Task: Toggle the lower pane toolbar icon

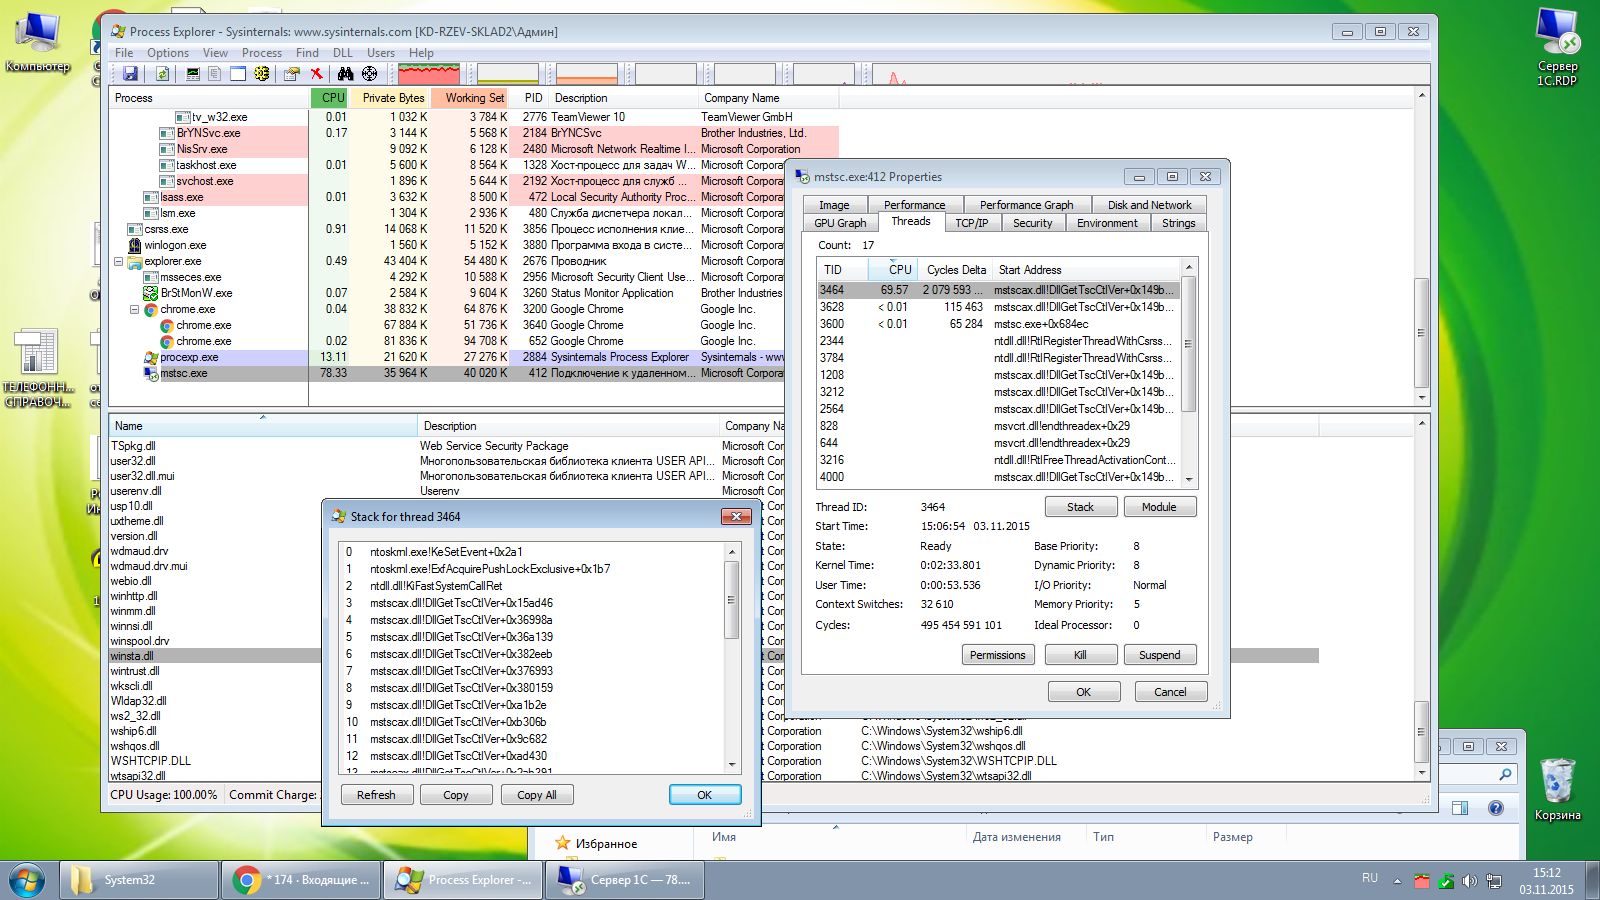Action: pyautogui.click(x=238, y=74)
